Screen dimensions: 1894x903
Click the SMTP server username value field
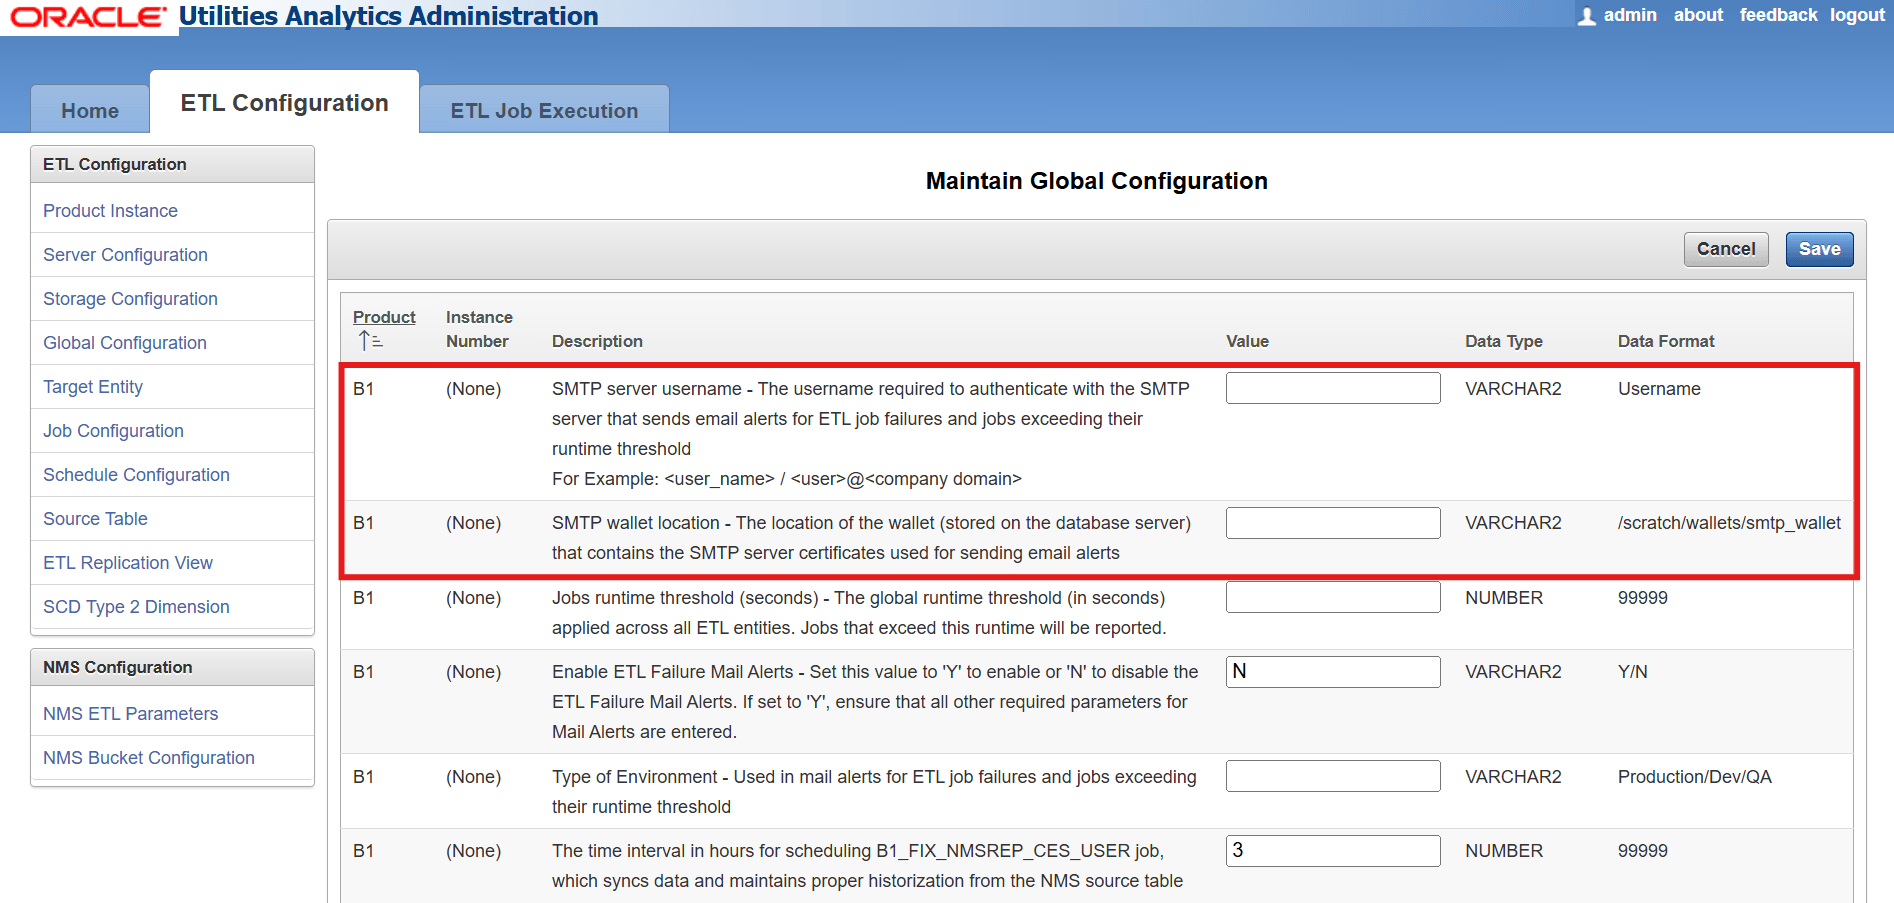pyautogui.click(x=1333, y=387)
